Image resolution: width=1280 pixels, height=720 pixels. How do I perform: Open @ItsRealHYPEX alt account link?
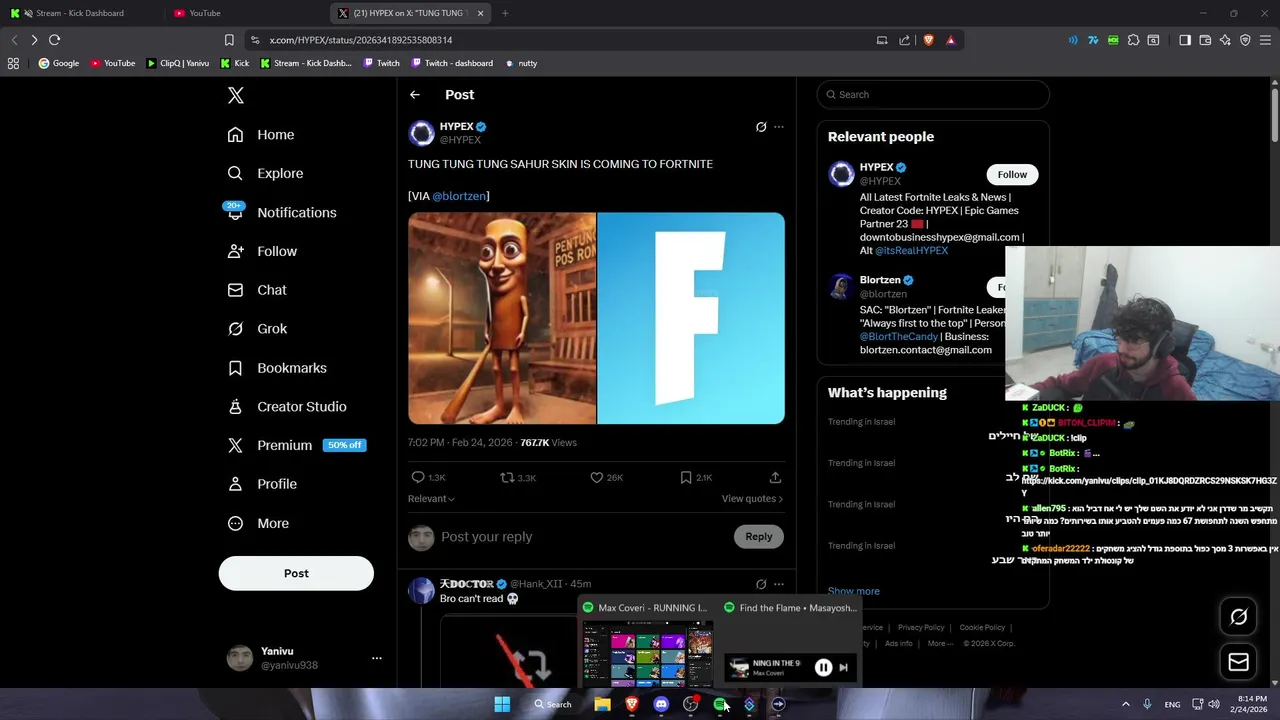[x=911, y=251]
